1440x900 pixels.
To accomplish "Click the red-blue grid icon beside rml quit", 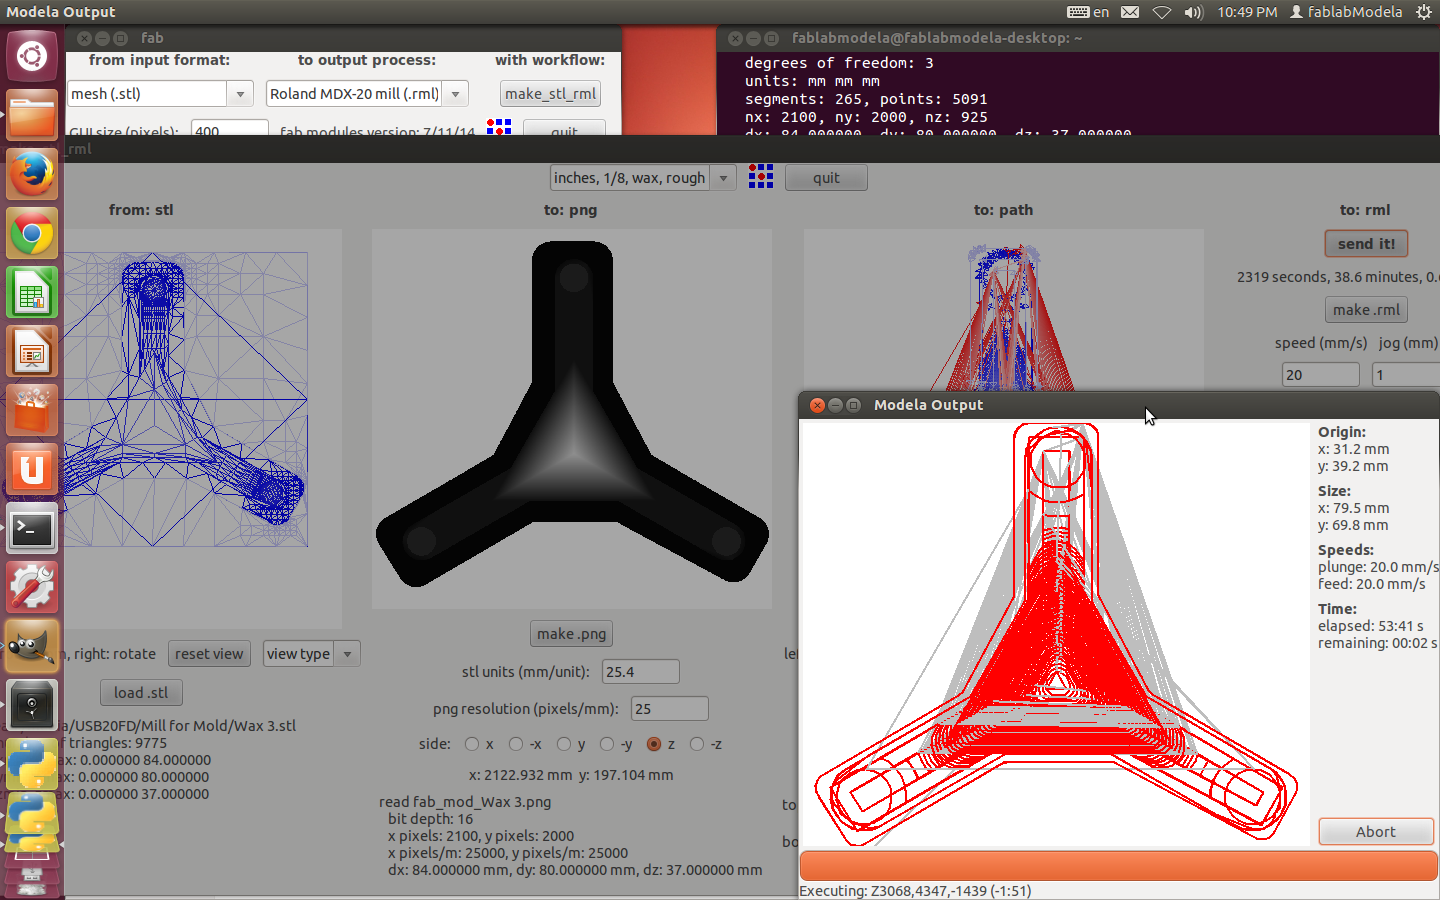I will coord(761,177).
